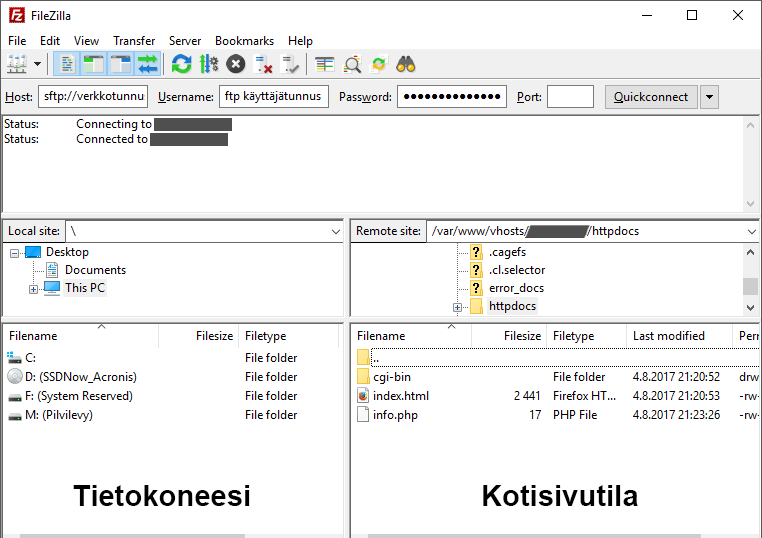The image size is (762, 538).
Task: Open Quickconnect history dropdown arrow
Action: (710, 97)
